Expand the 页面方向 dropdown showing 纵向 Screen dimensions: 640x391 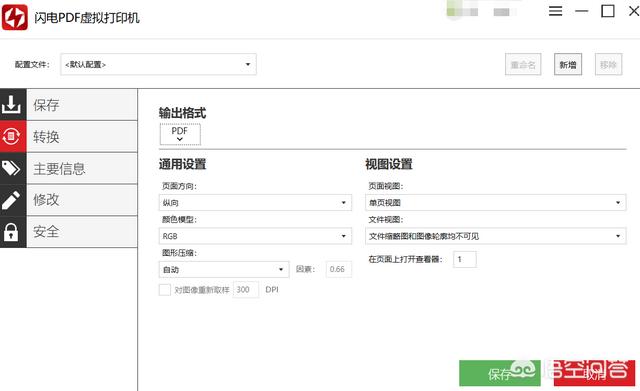tap(255, 202)
